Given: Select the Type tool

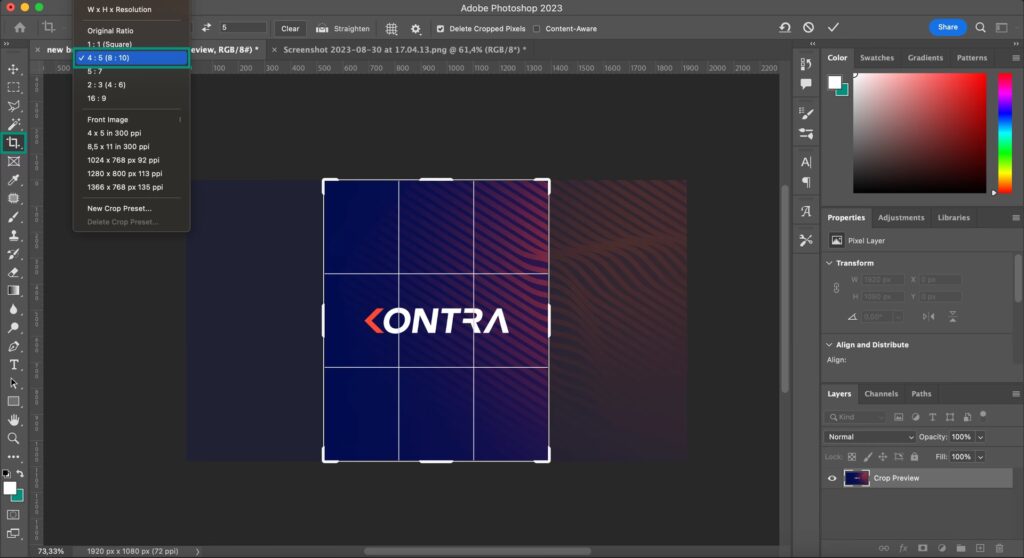Looking at the screenshot, I should tap(14, 365).
